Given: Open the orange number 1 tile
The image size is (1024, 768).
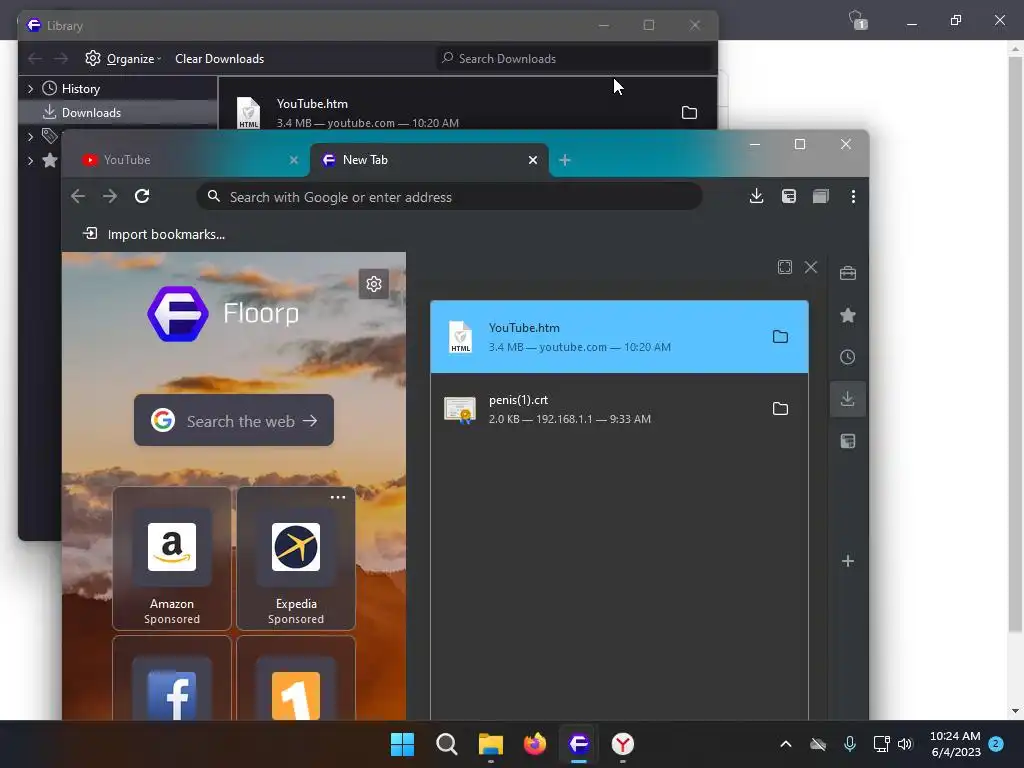Looking at the screenshot, I should (296, 679).
